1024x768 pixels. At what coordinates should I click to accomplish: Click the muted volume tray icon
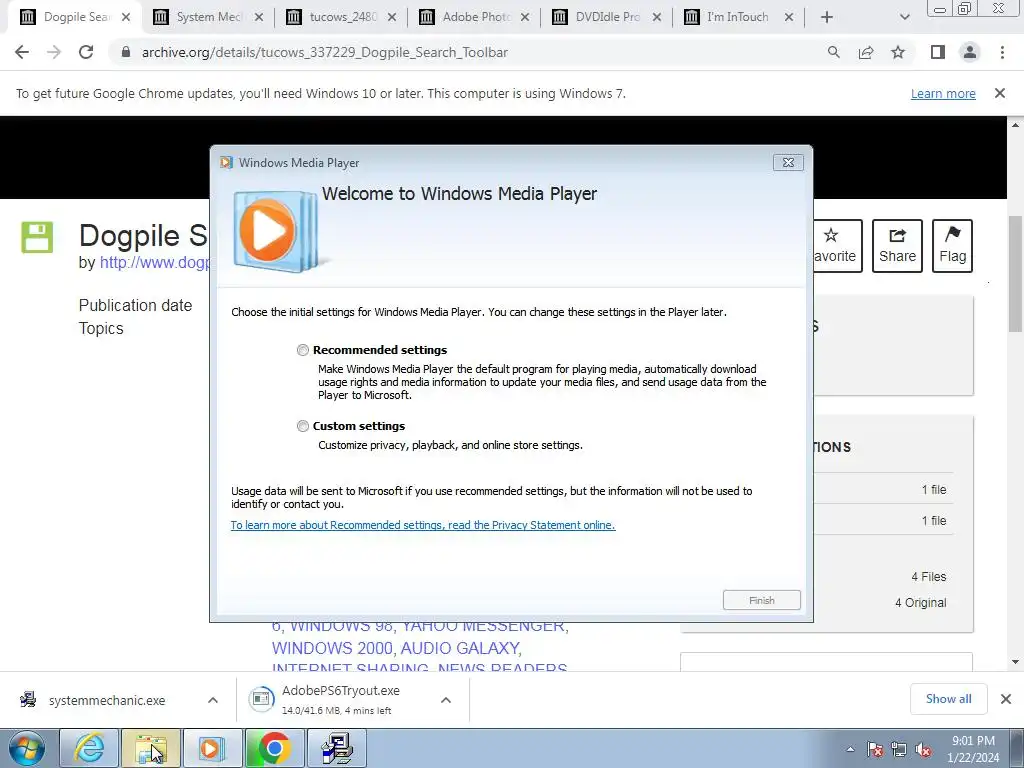click(923, 750)
